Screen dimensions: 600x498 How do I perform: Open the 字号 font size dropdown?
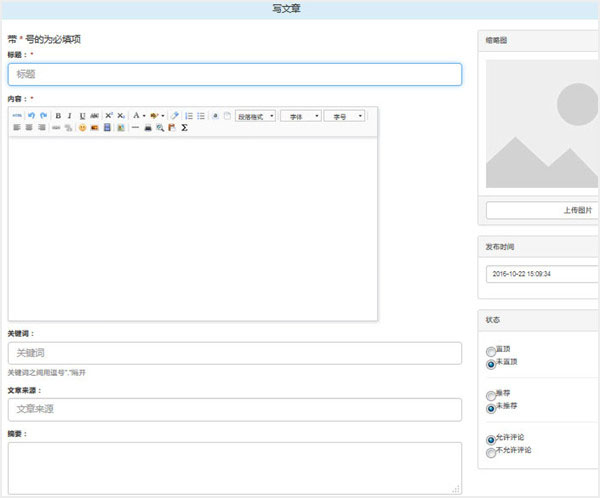[344, 116]
